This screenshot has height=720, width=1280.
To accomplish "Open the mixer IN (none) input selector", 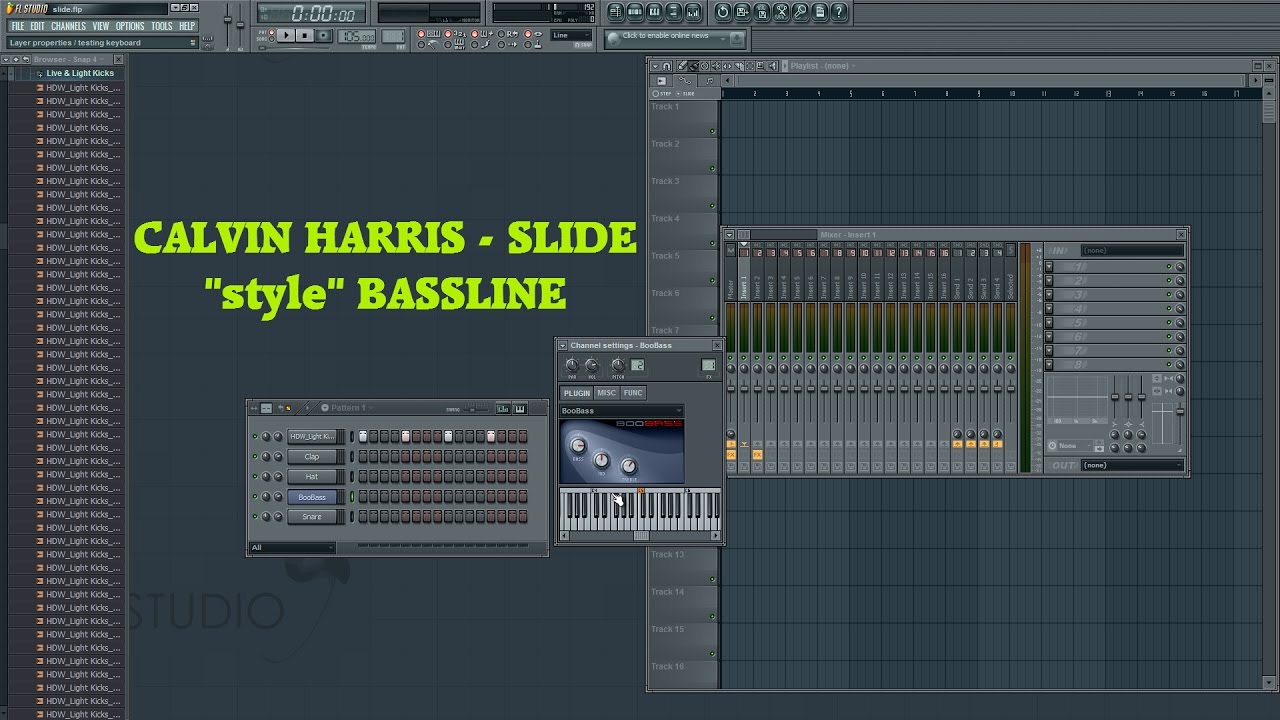I will tap(1132, 250).
